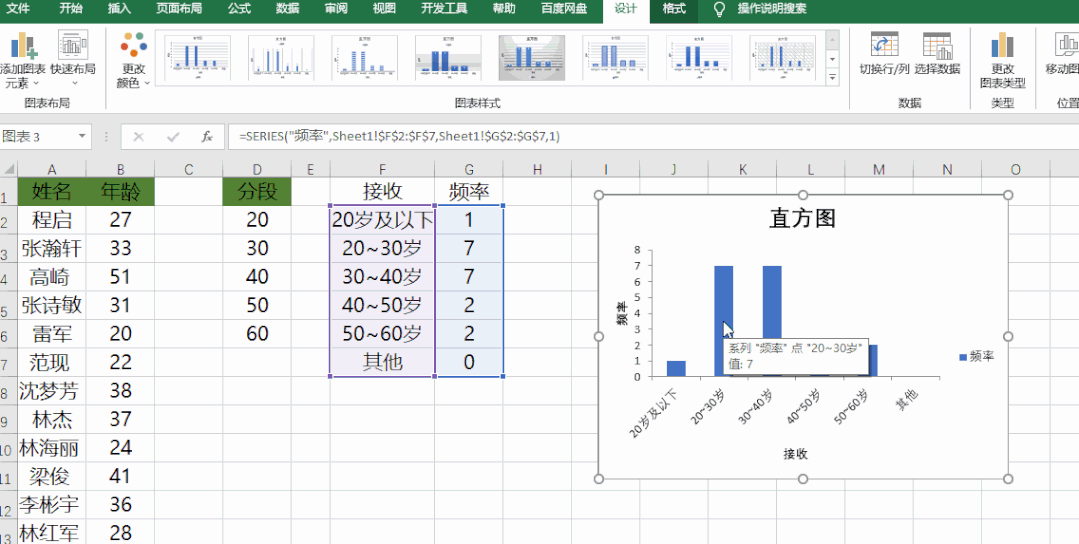Select the seventh chart style thumbnail
1079x544 pixels.
tap(698, 58)
